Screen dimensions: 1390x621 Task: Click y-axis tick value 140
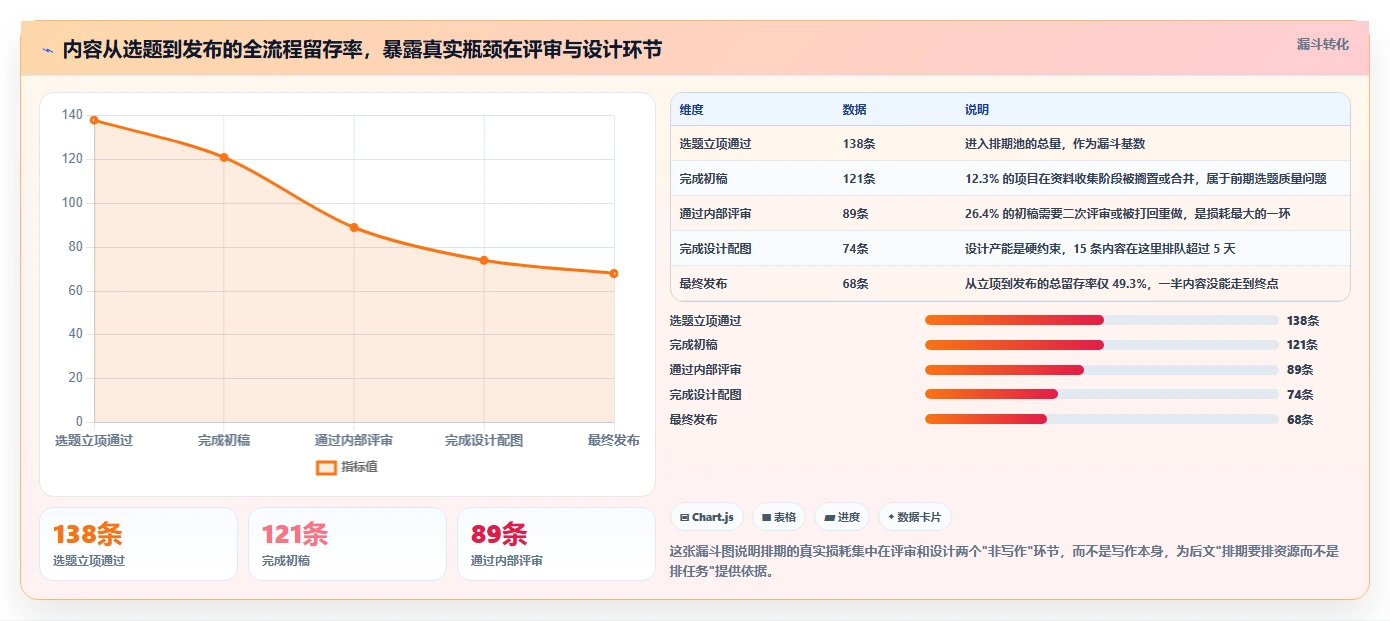72,115
